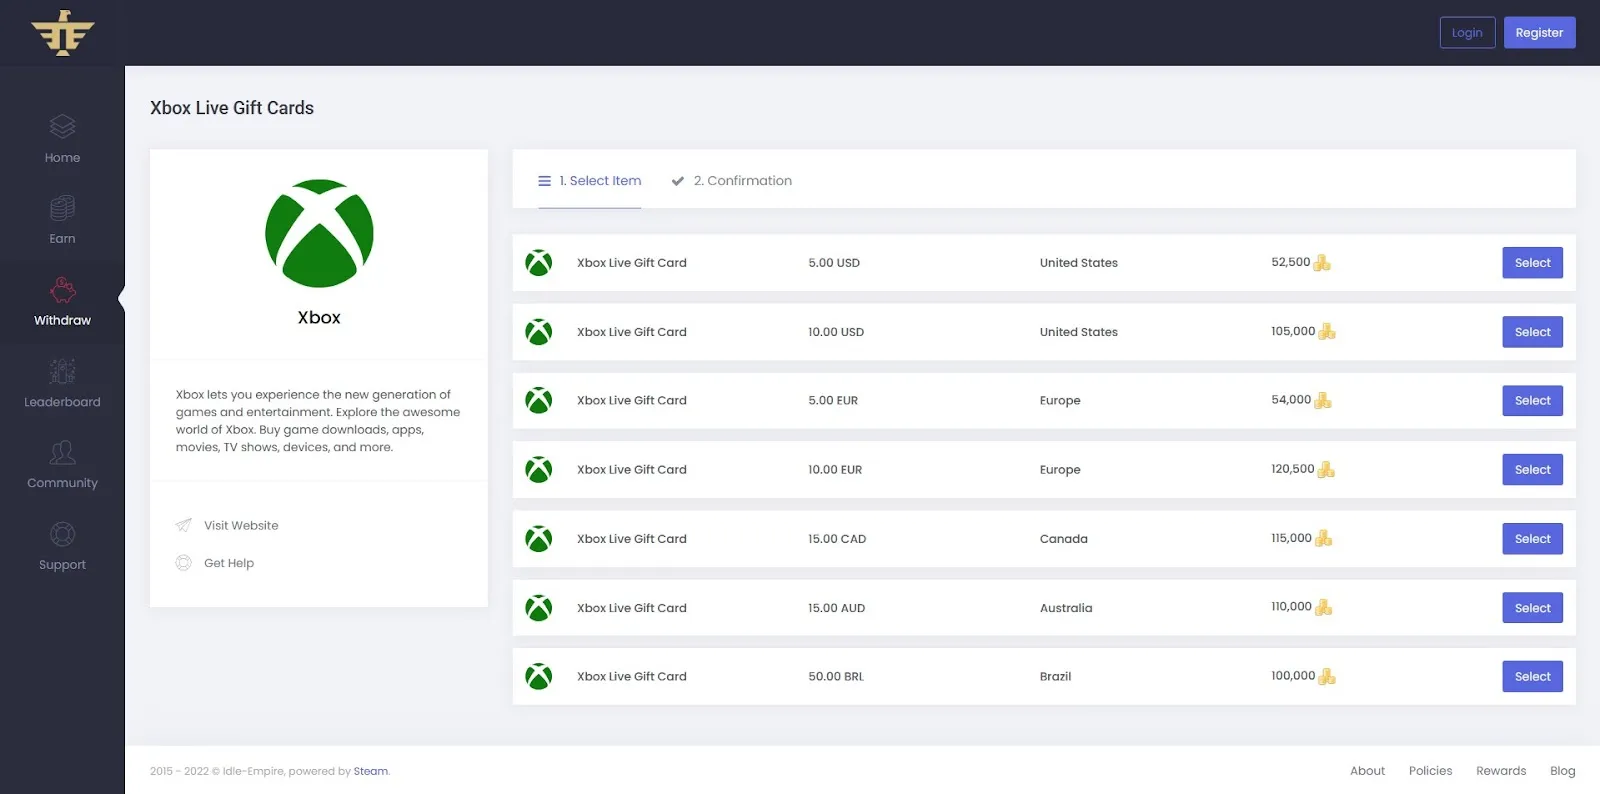Click the Visit Website paper plane icon
Screen dimensions: 1600x794
(184, 525)
